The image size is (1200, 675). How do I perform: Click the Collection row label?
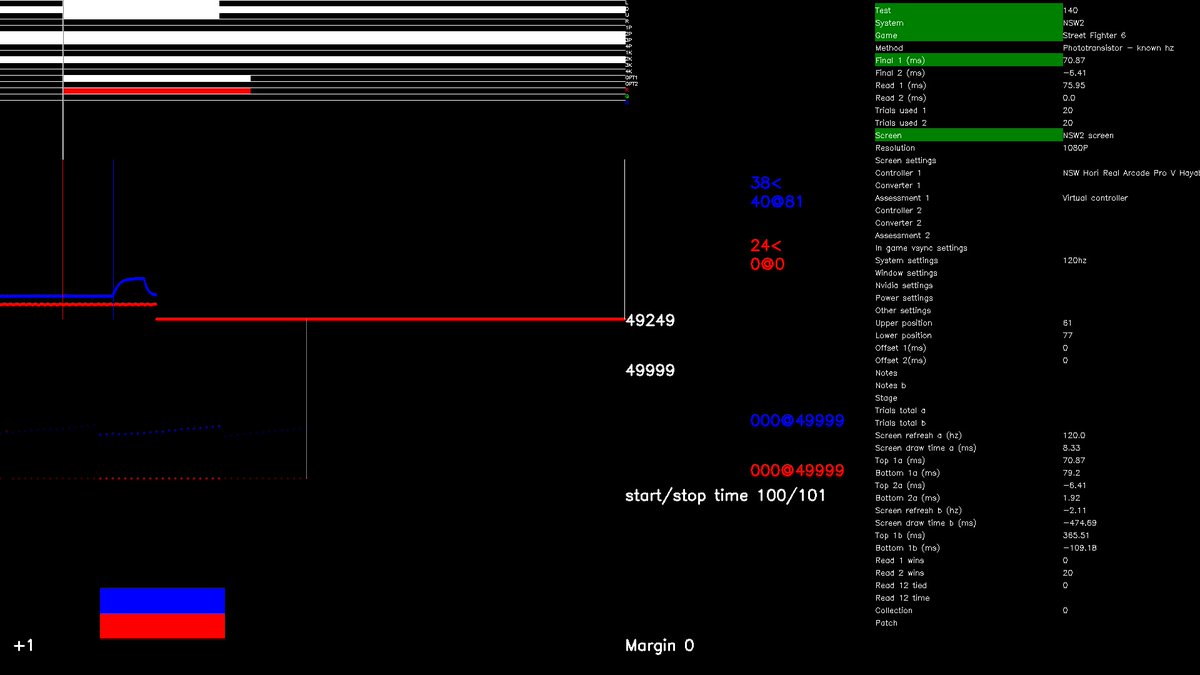tap(894, 610)
